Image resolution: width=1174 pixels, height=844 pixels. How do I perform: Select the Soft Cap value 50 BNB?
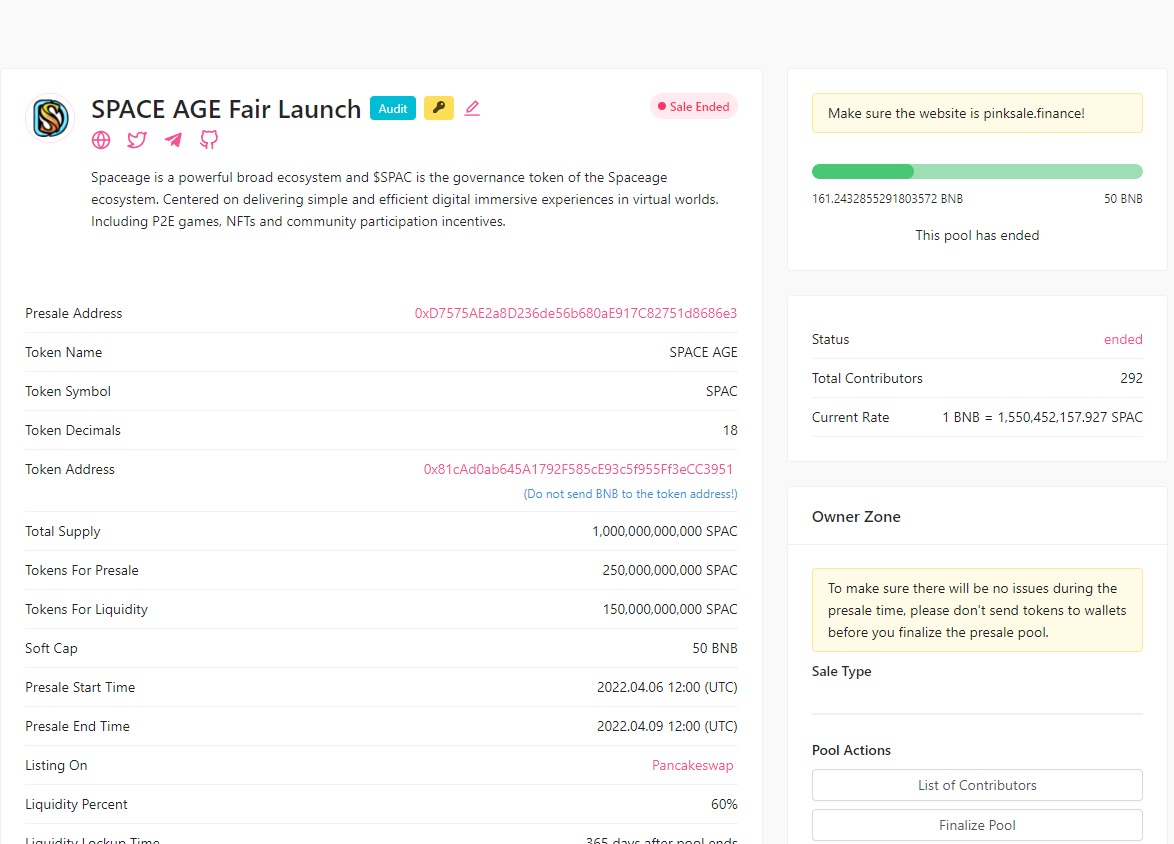click(x=715, y=648)
